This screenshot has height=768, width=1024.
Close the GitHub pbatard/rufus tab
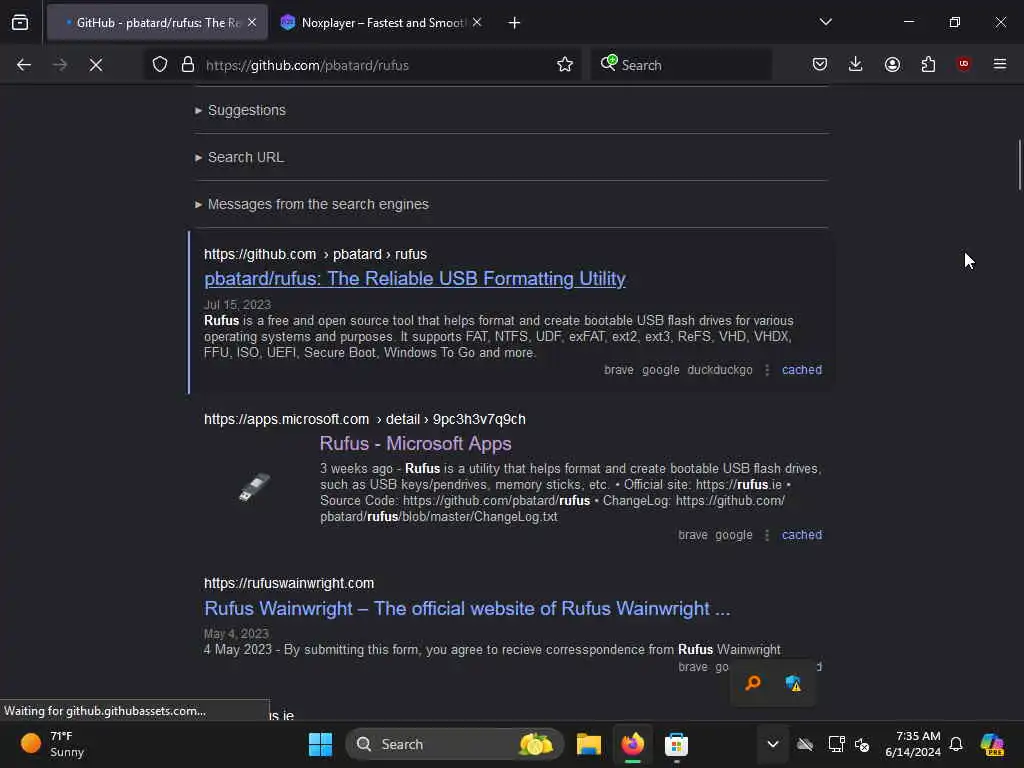coord(252,23)
